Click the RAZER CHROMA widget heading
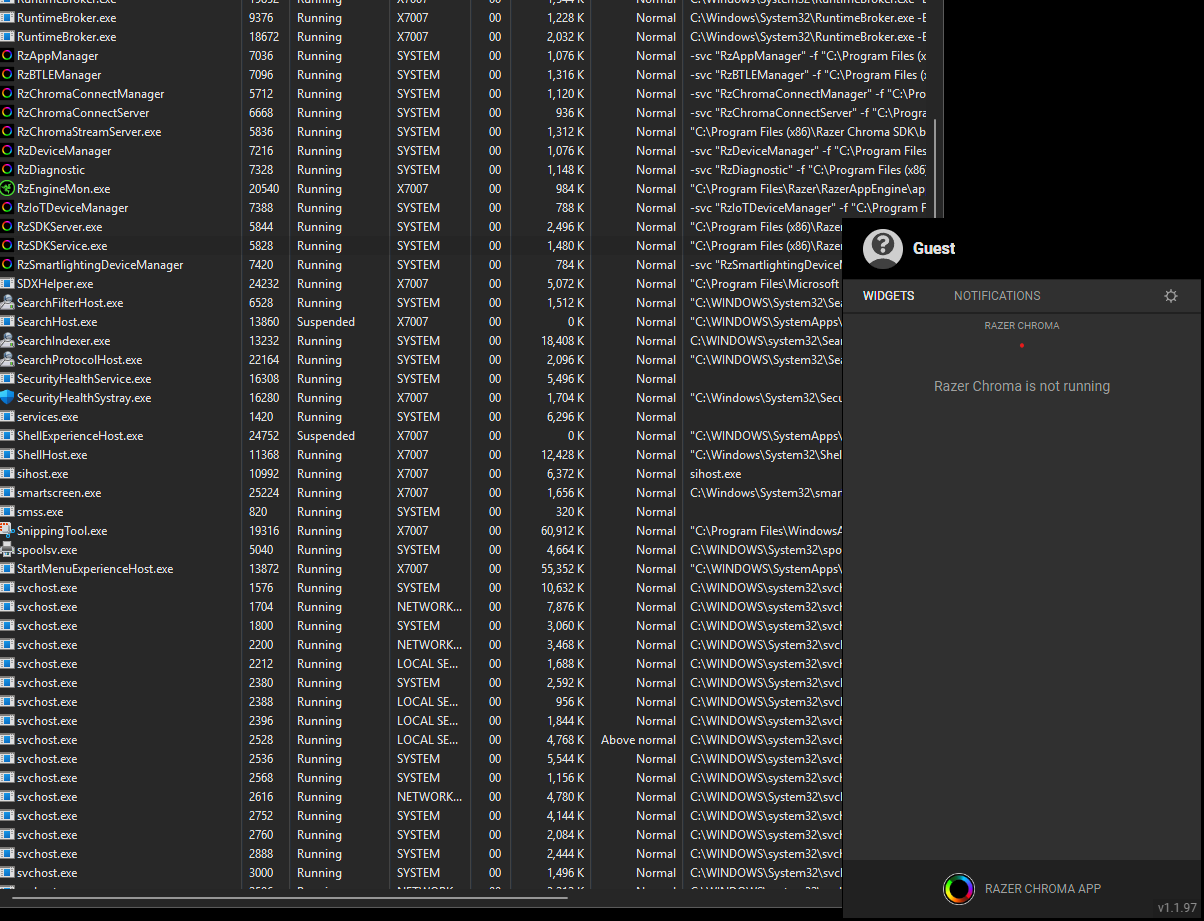The height and width of the screenshot is (921, 1204). click(x=1022, y=326)
